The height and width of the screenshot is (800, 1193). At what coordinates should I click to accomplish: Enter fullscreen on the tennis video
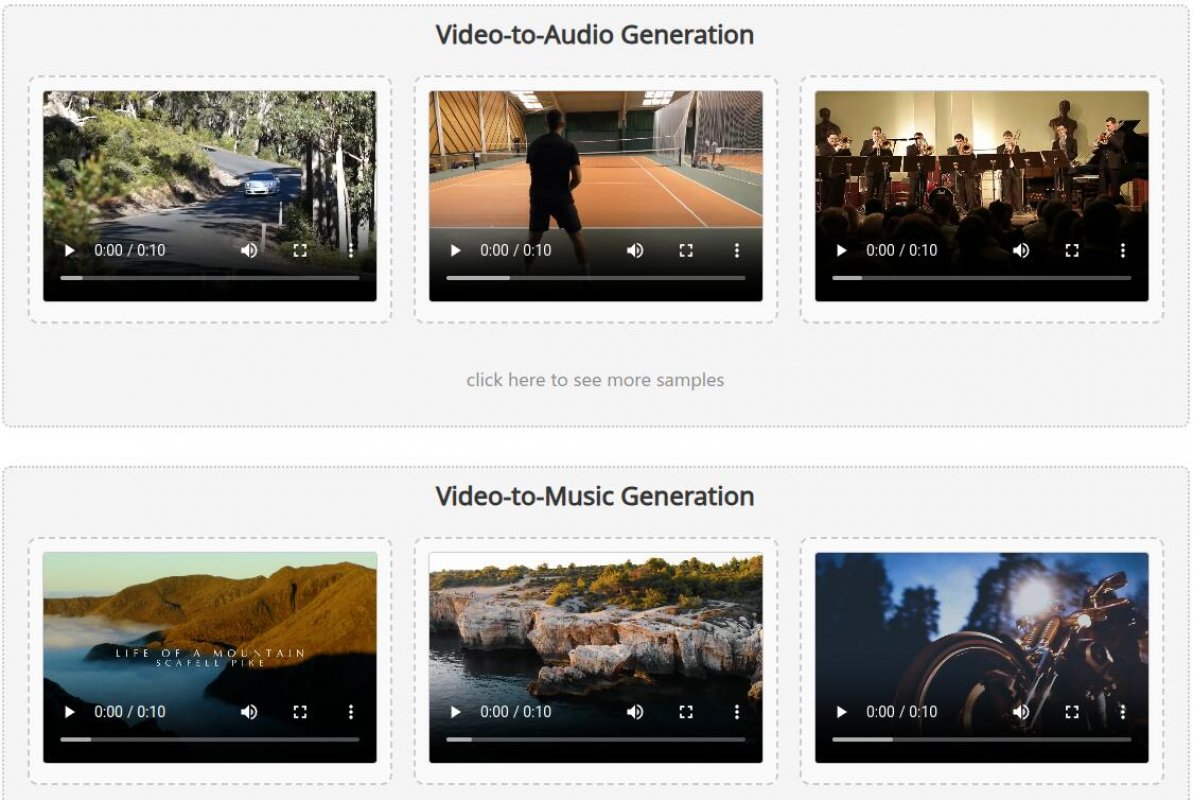click(686, 251)
